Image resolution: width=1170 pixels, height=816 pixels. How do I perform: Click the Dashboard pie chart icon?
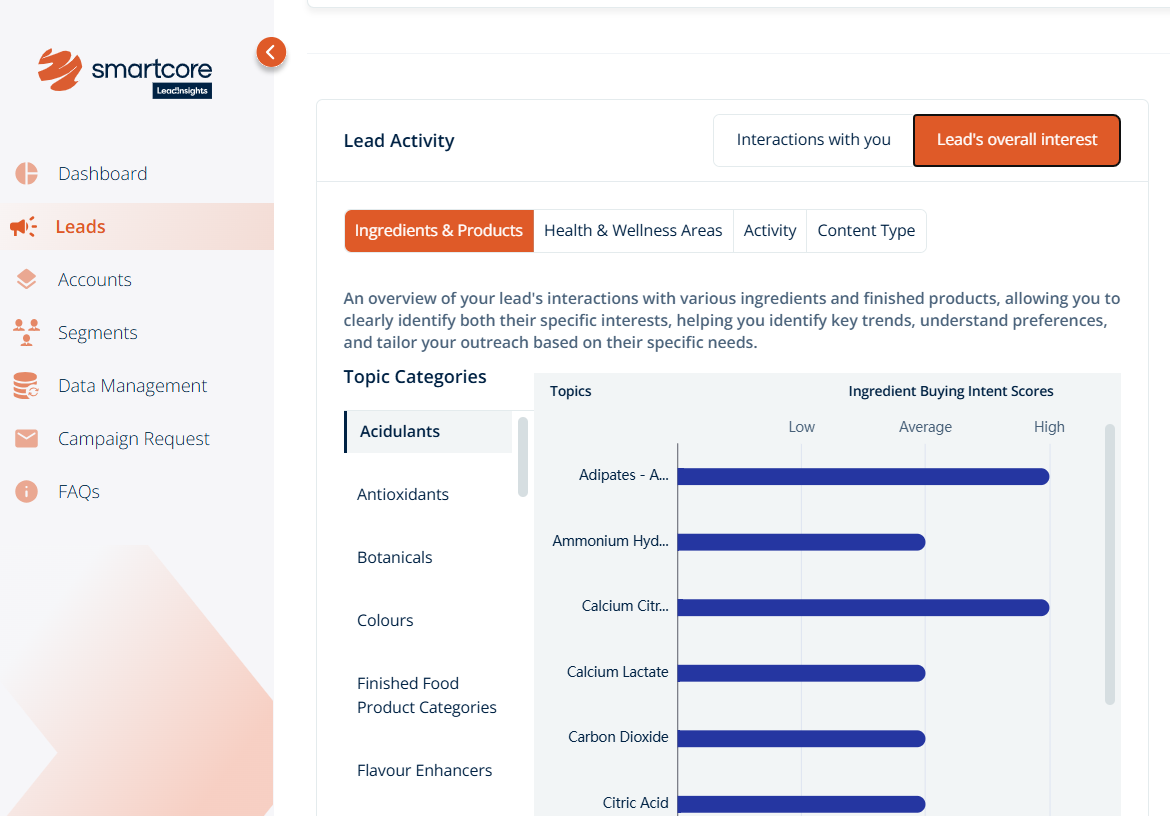(x=26, y=174)
